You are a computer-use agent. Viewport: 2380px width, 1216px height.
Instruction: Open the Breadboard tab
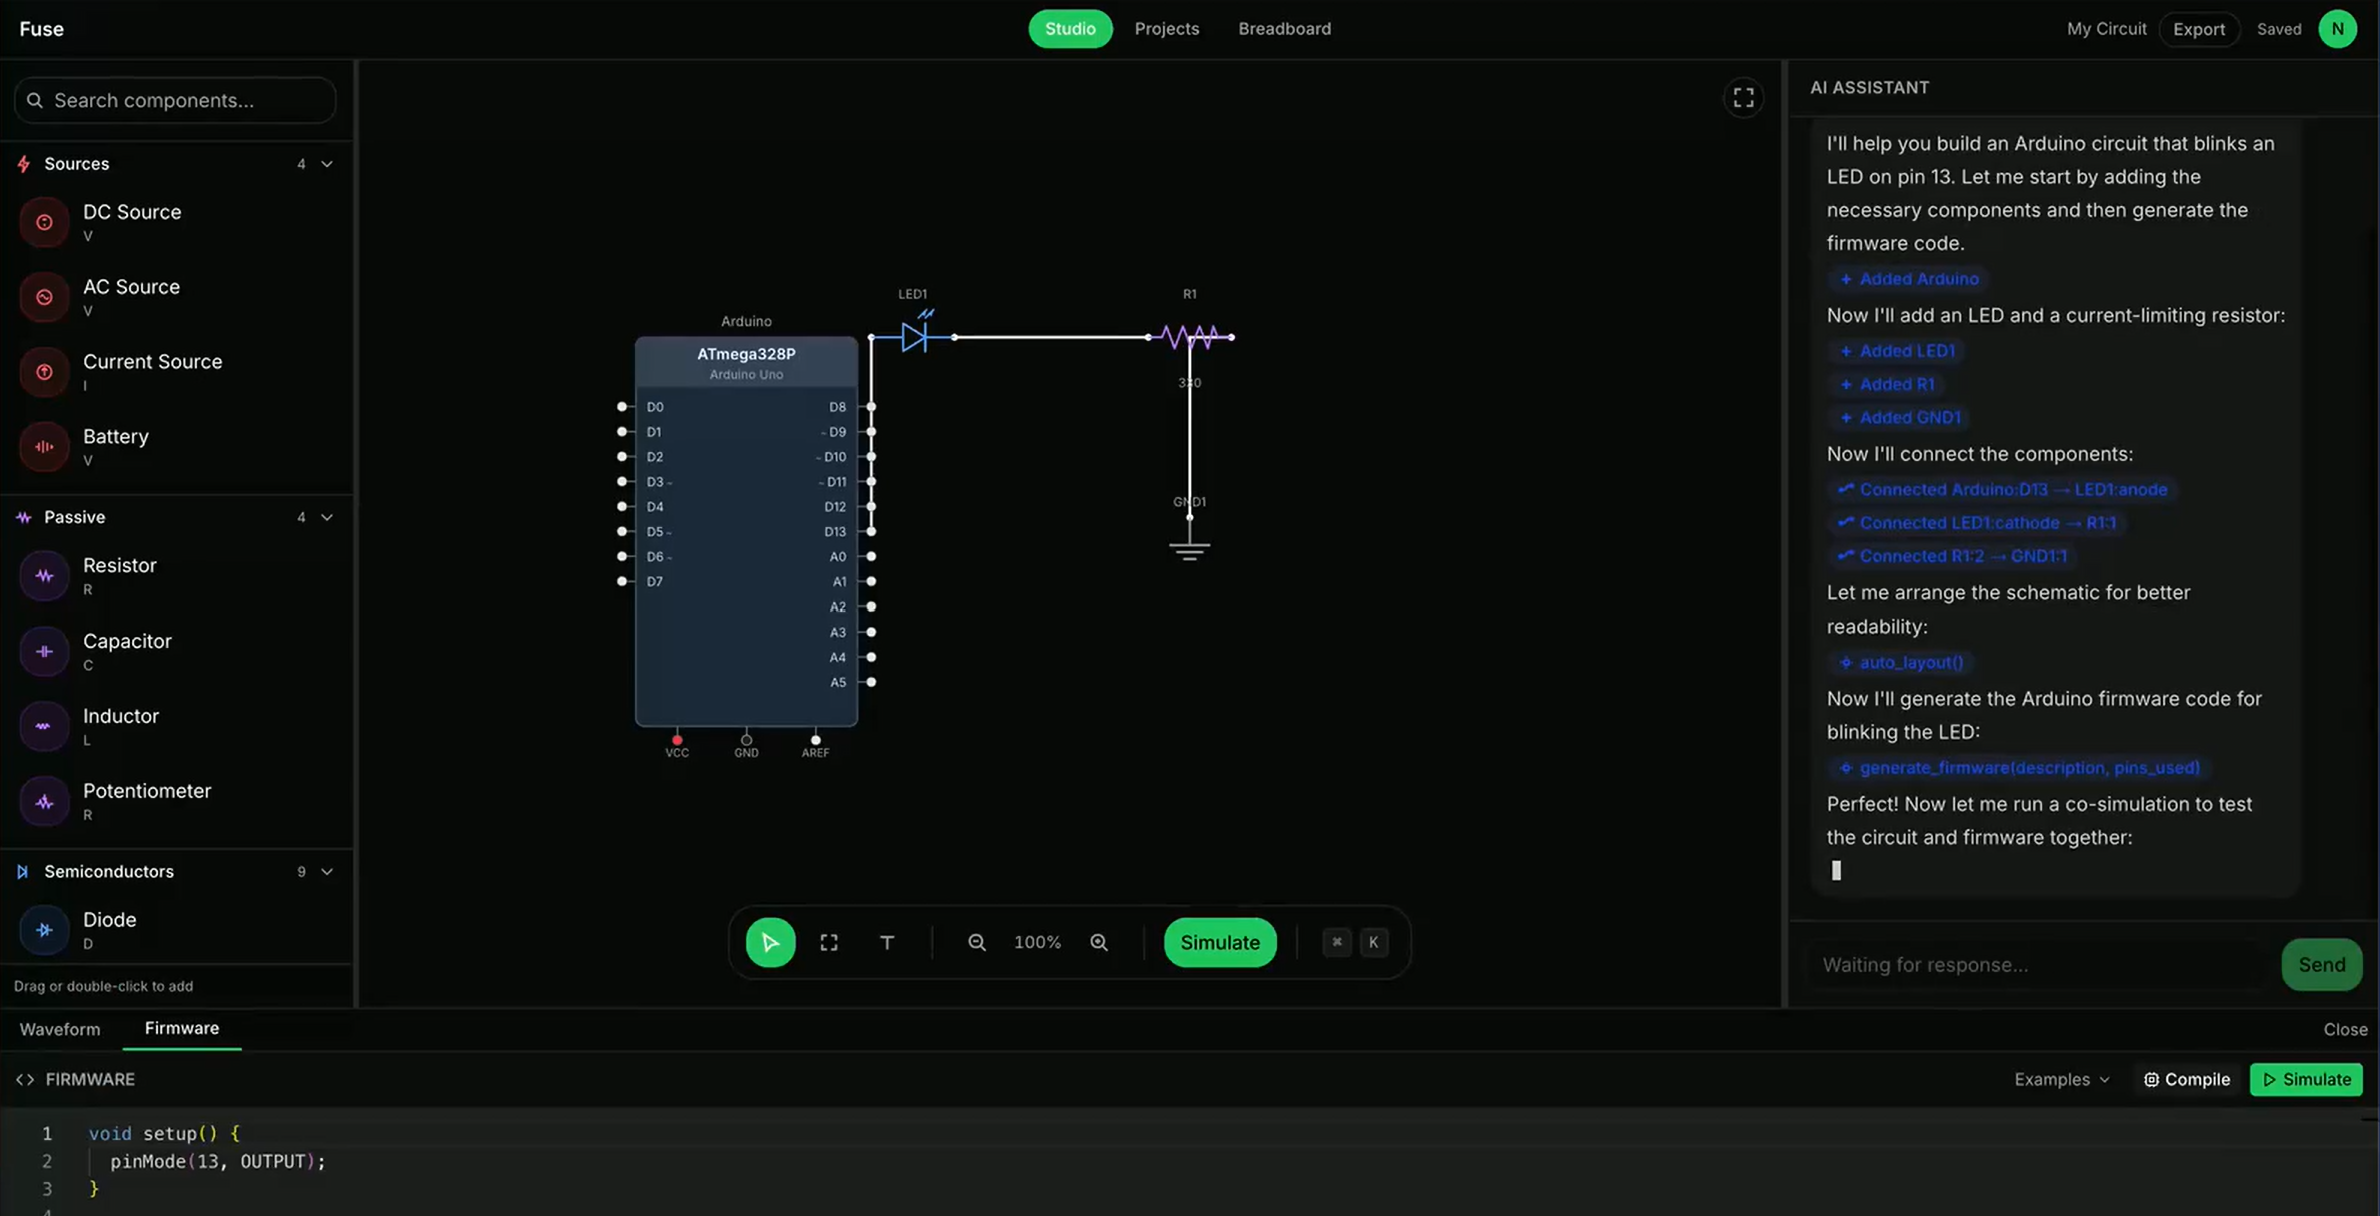[x=1284, y=29]
